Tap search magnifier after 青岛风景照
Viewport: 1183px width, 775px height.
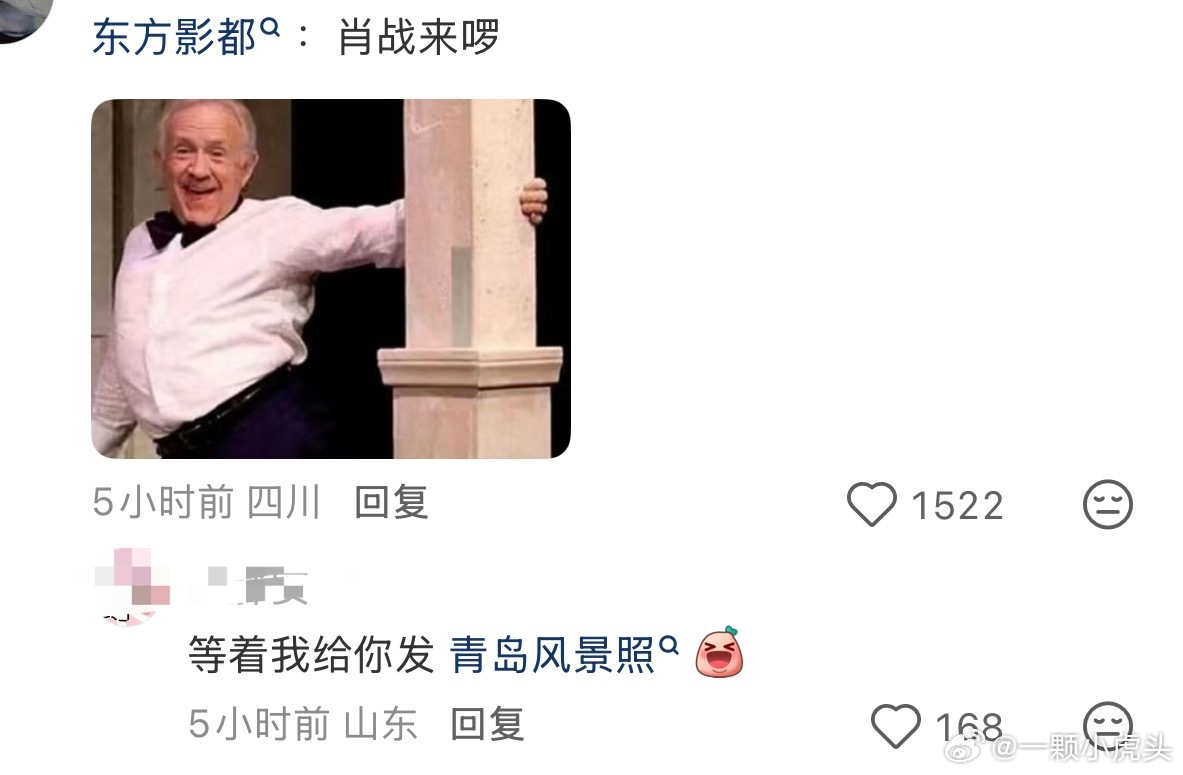point(669,645)
